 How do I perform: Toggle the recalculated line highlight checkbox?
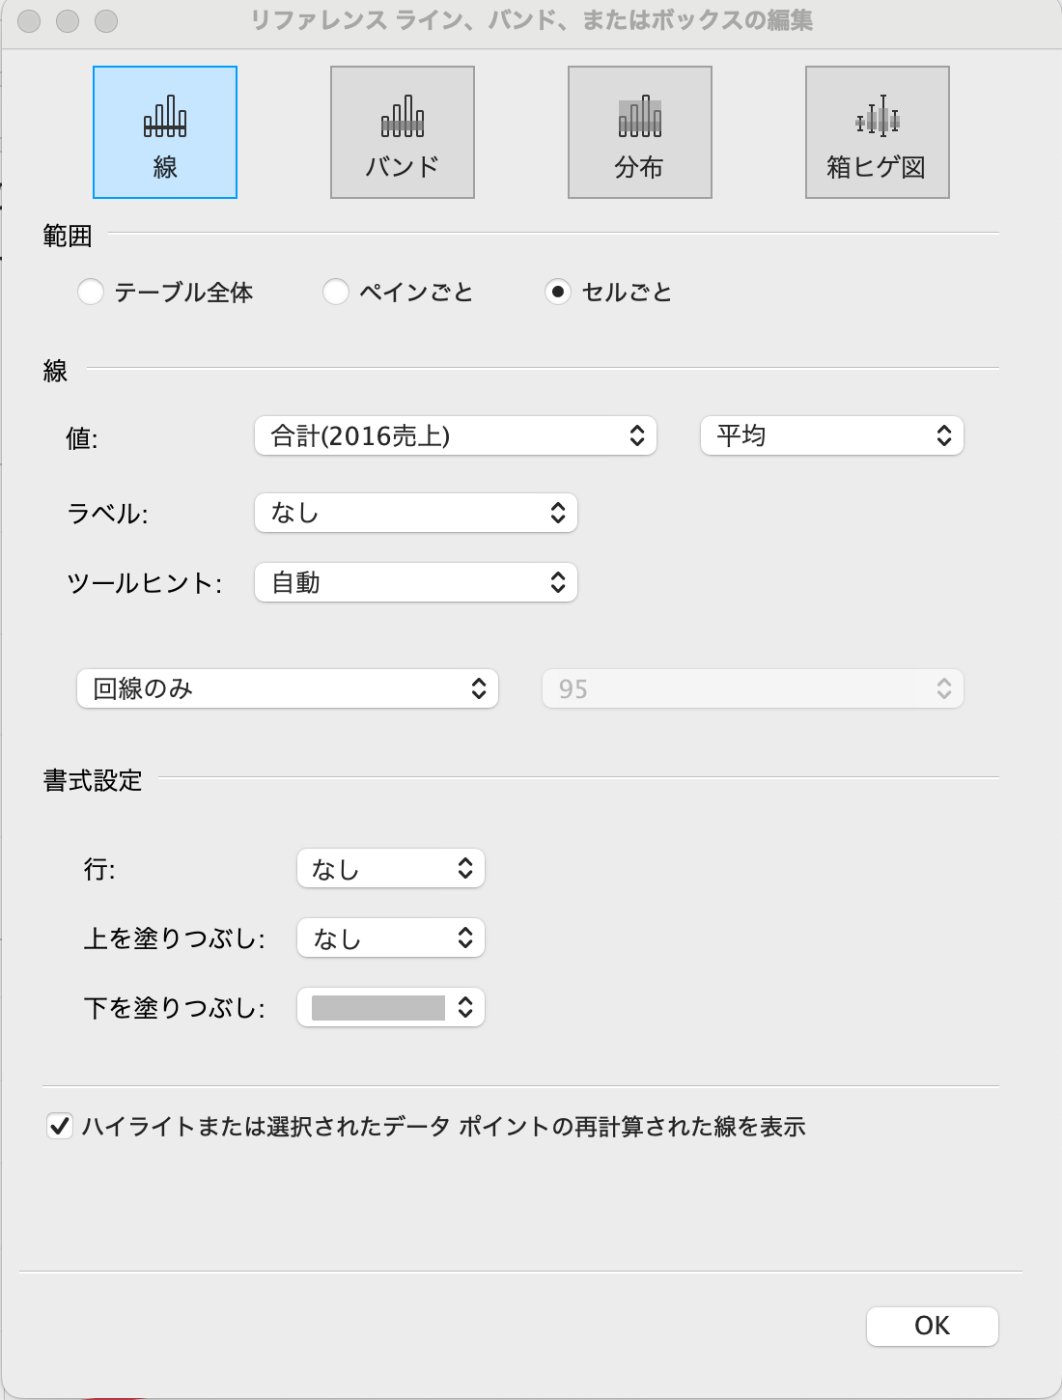point(60,1126)
